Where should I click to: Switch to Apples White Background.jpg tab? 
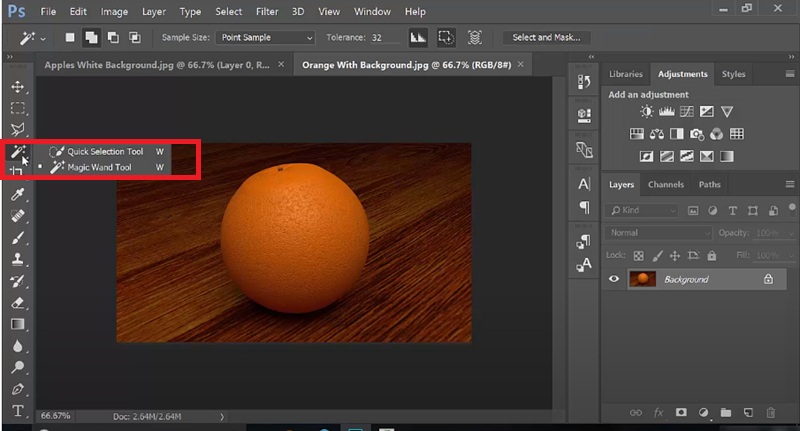[157, 65]
